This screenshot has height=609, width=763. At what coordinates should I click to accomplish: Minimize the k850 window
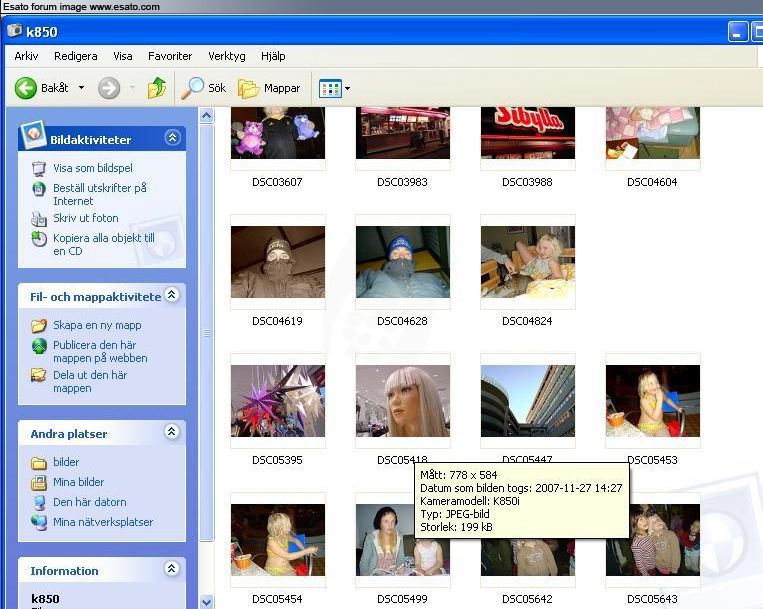[x=738, y=32]
